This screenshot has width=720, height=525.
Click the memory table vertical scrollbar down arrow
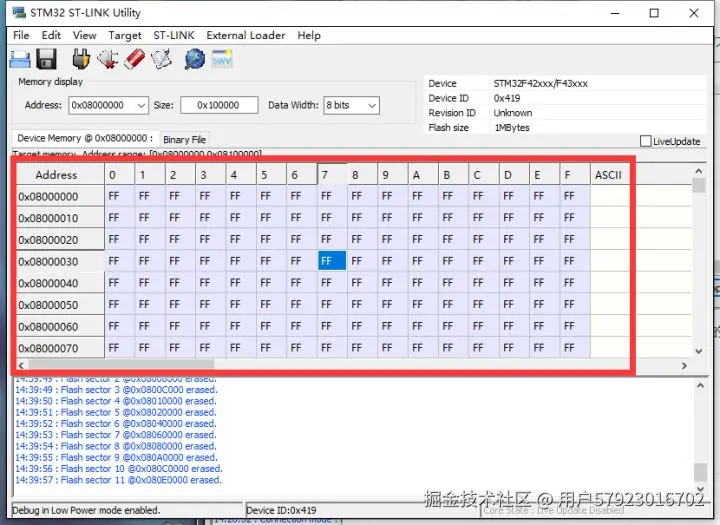pyautogui.click(x=699, y=351)
